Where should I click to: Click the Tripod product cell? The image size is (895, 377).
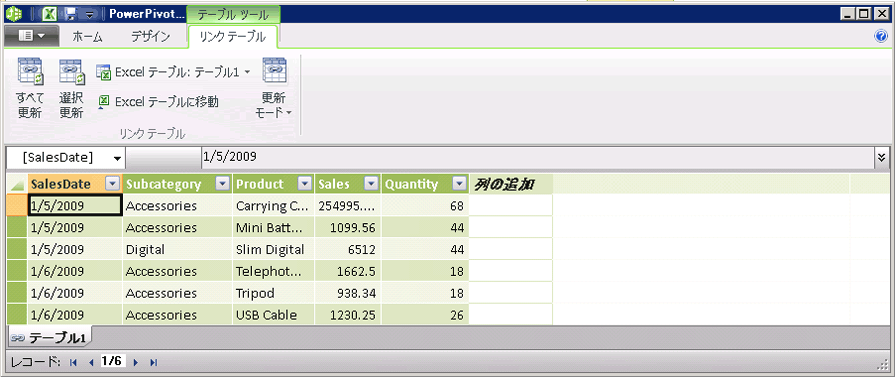[x=273, y=293]
